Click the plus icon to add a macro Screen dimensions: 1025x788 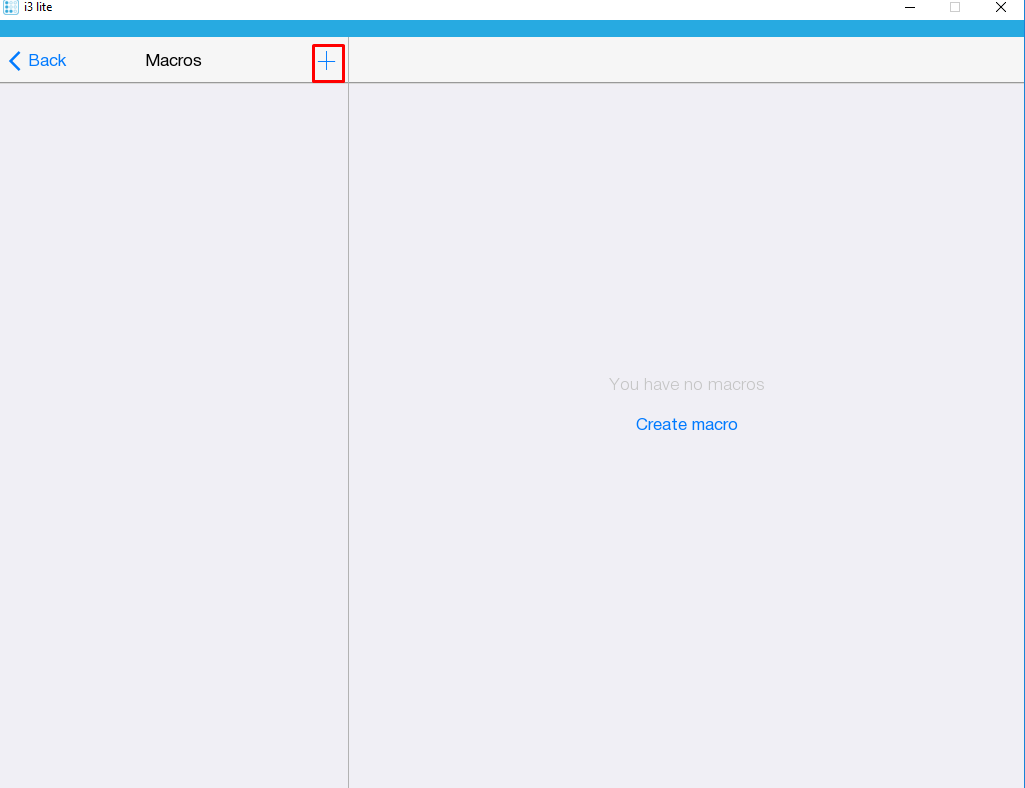[327, 62]
